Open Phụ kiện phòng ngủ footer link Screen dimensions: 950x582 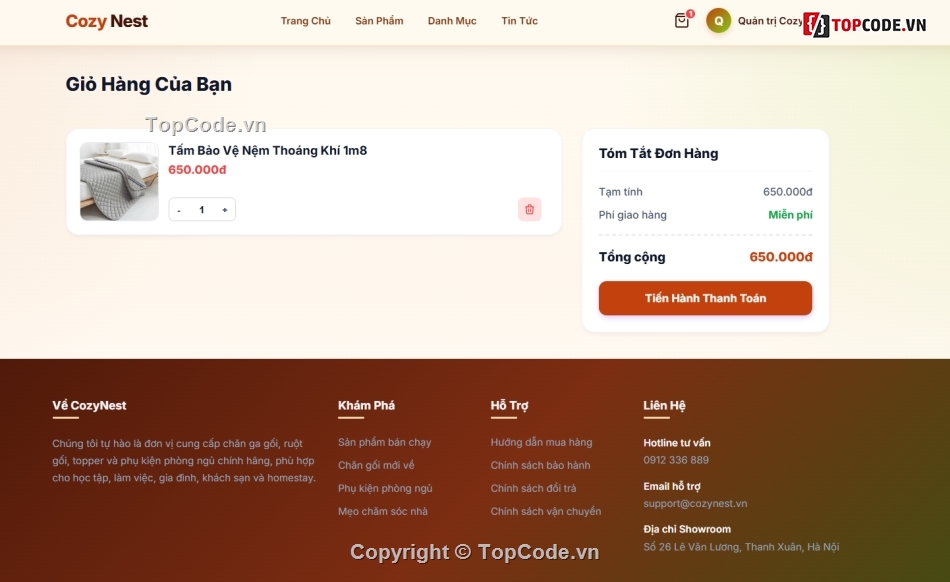pyautogui.click(x=385, y=488)
